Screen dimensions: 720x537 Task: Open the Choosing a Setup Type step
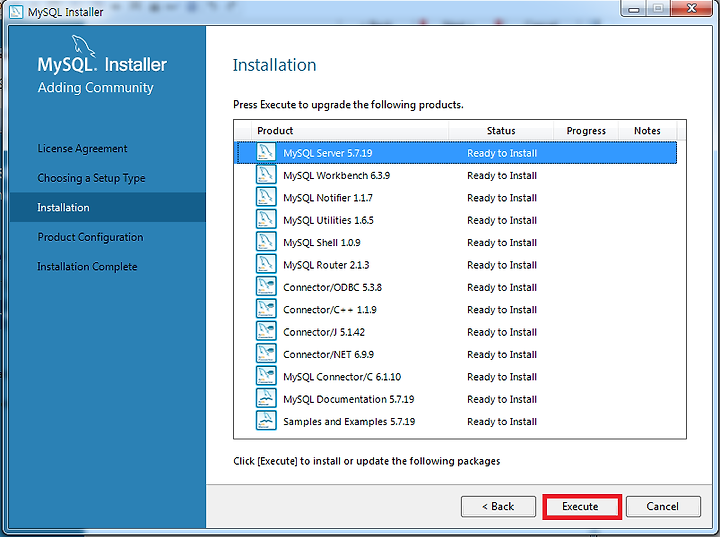click(x=91, y=178)
